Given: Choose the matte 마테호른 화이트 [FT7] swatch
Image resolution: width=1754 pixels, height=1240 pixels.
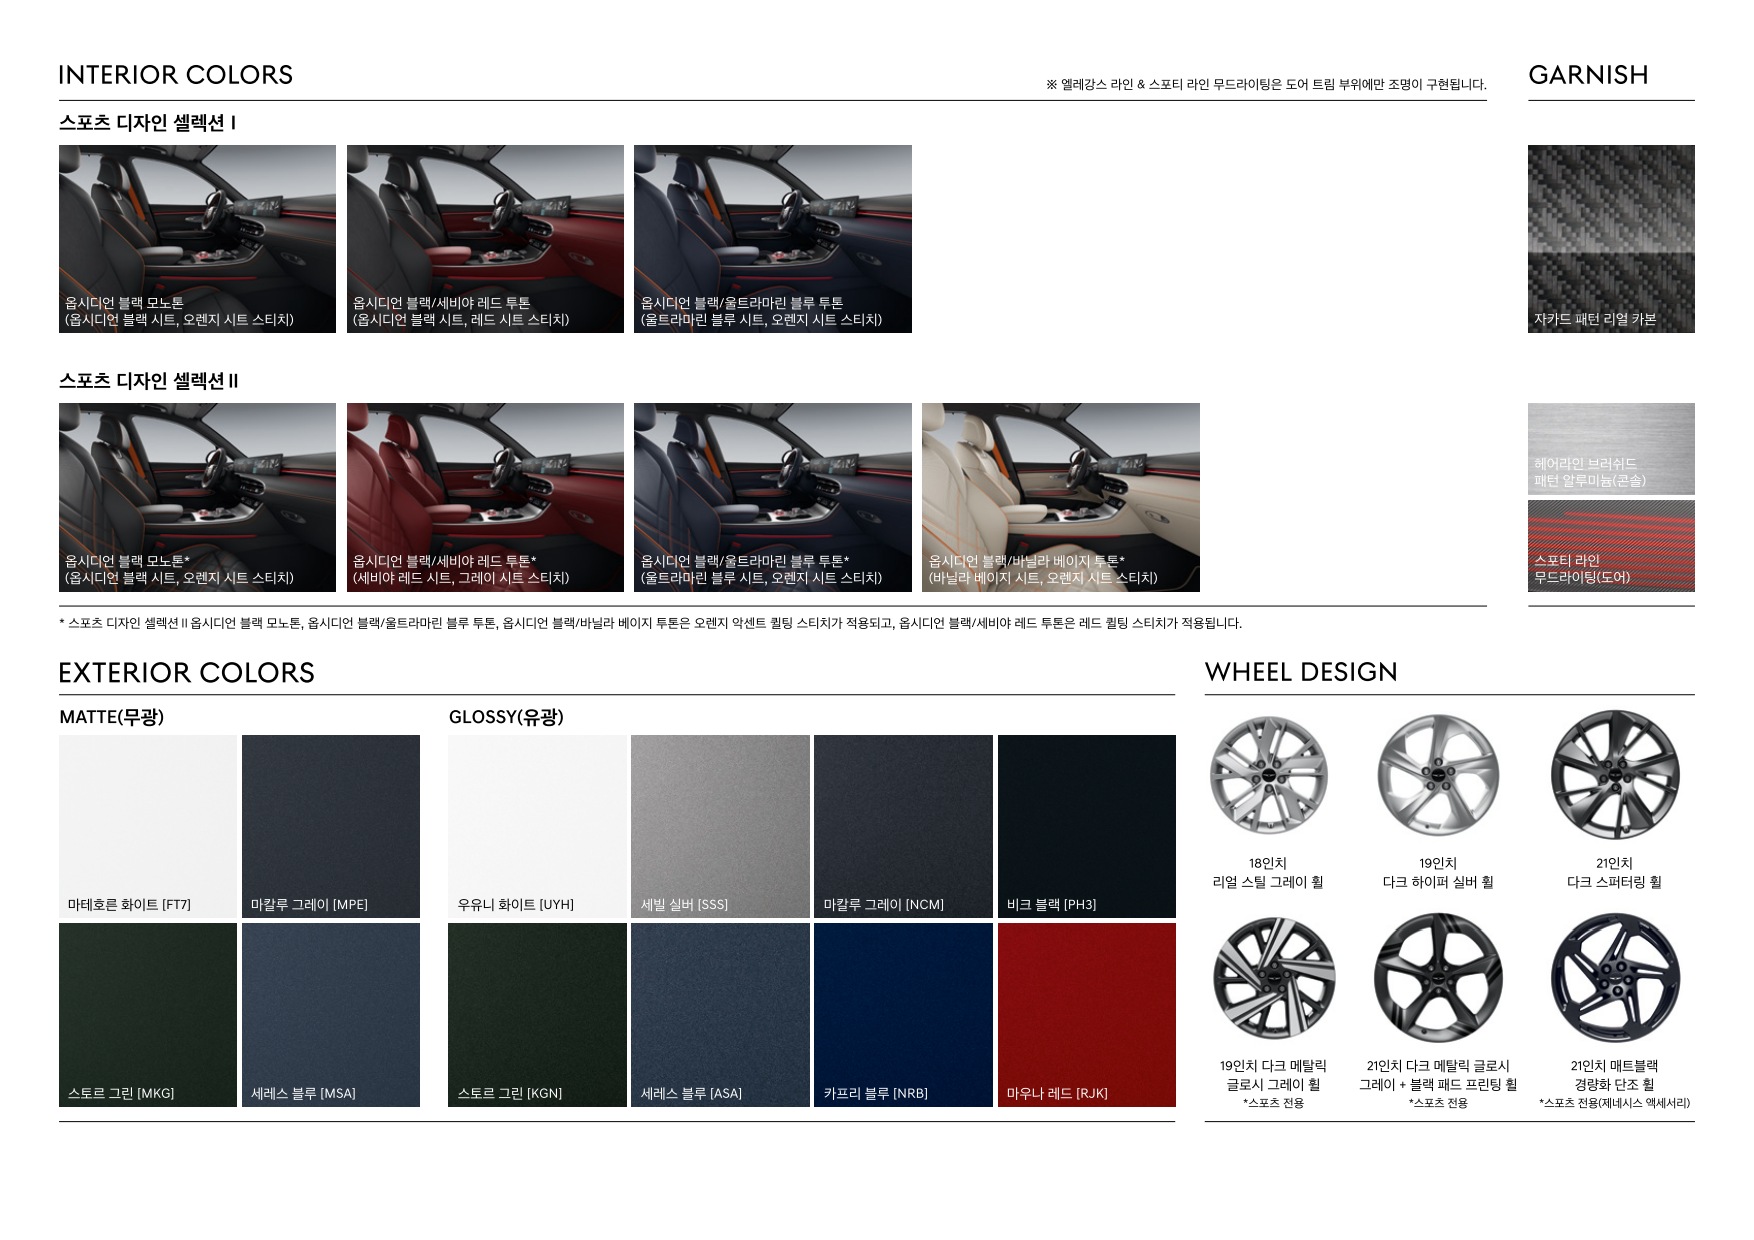Looking at the screenshot, I should tap(148, 826).
